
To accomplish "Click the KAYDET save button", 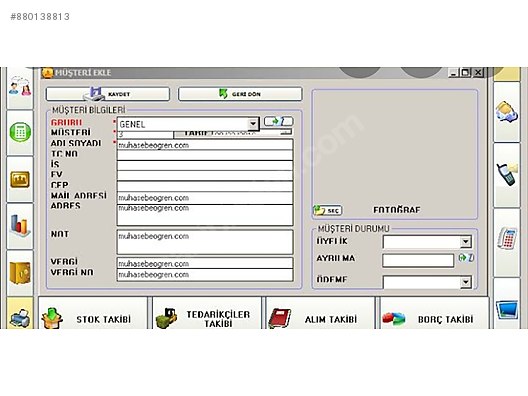I will tap(108, 94).
